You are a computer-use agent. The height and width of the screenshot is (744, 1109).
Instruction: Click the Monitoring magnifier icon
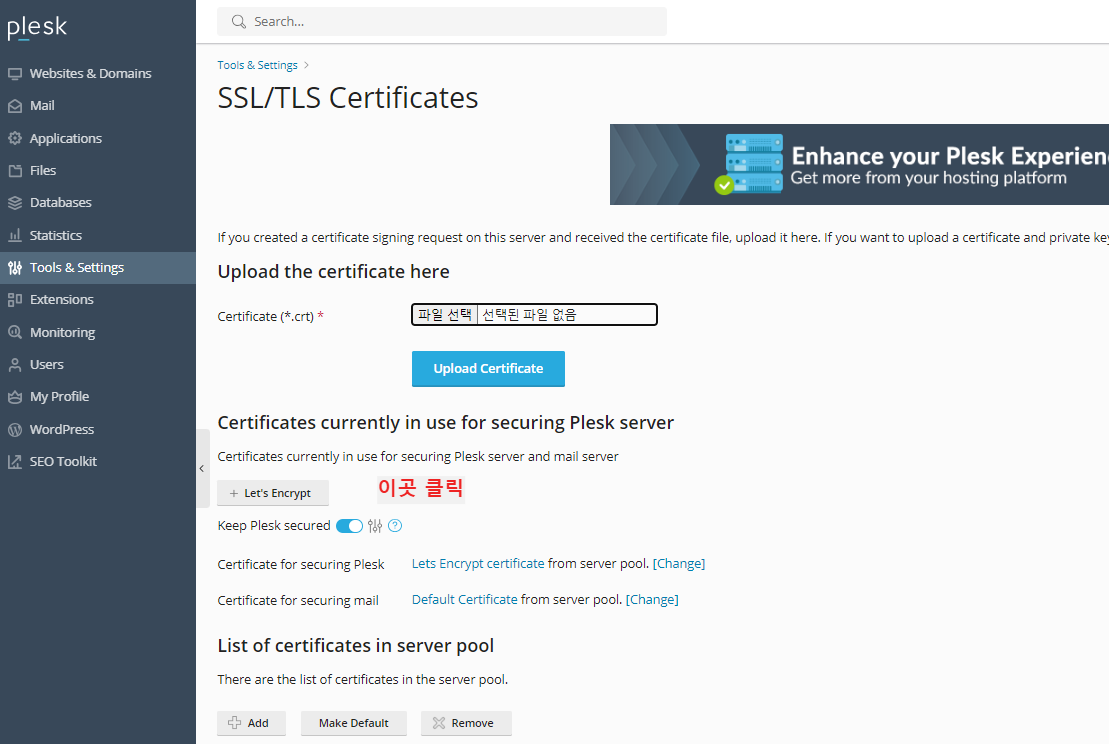[x=15, y=332]
